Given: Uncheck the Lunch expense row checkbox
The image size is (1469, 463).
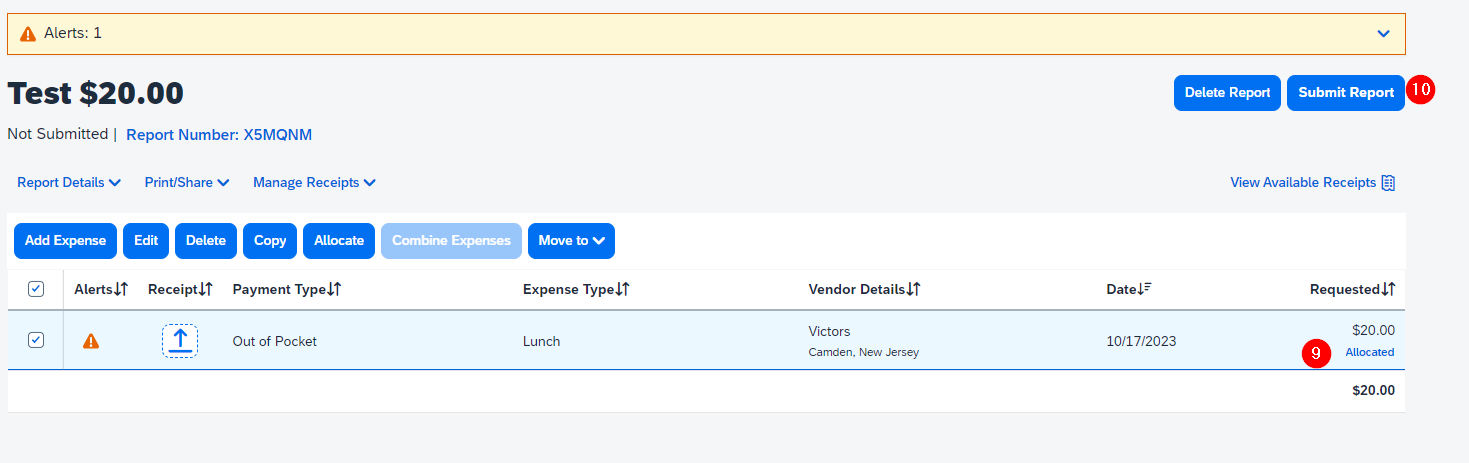Looking at the screenshot, I should pyautogui.click(x=36, y=340).
